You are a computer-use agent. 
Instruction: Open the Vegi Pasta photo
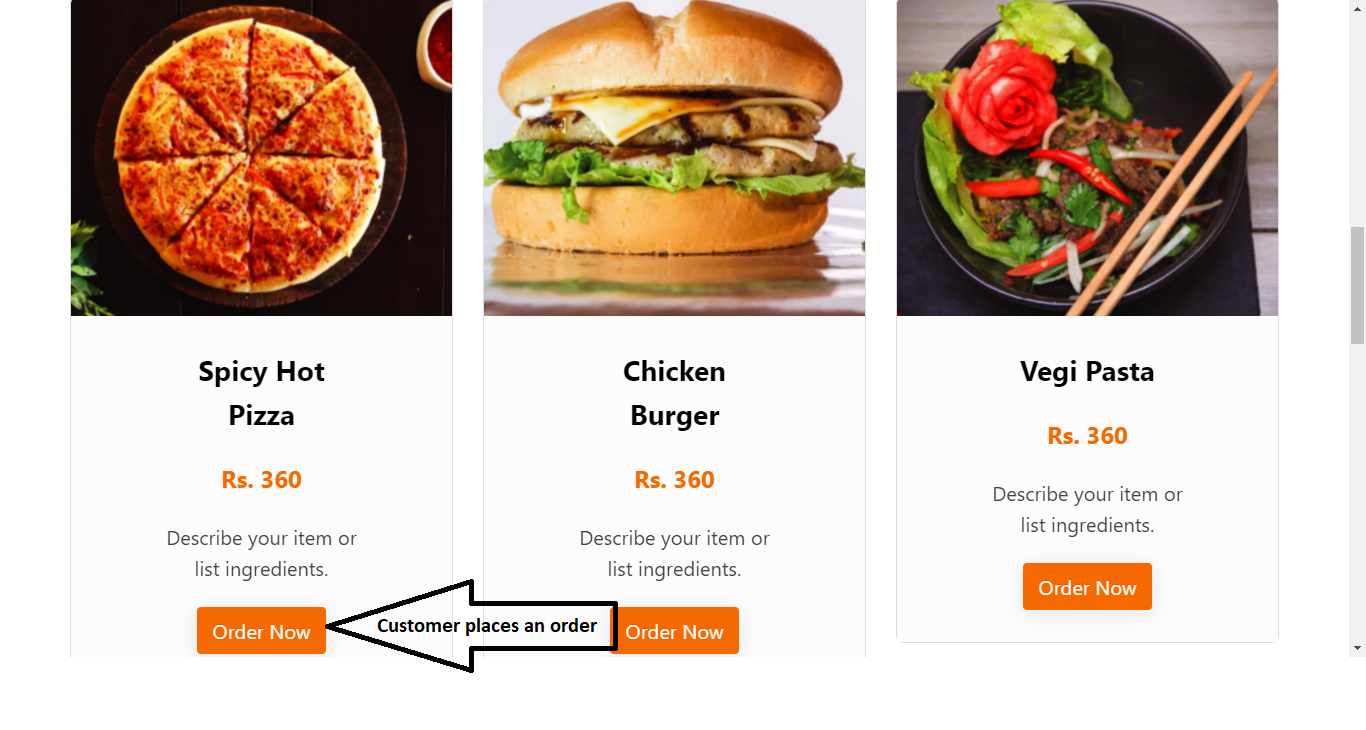(x=1087, y=158)
